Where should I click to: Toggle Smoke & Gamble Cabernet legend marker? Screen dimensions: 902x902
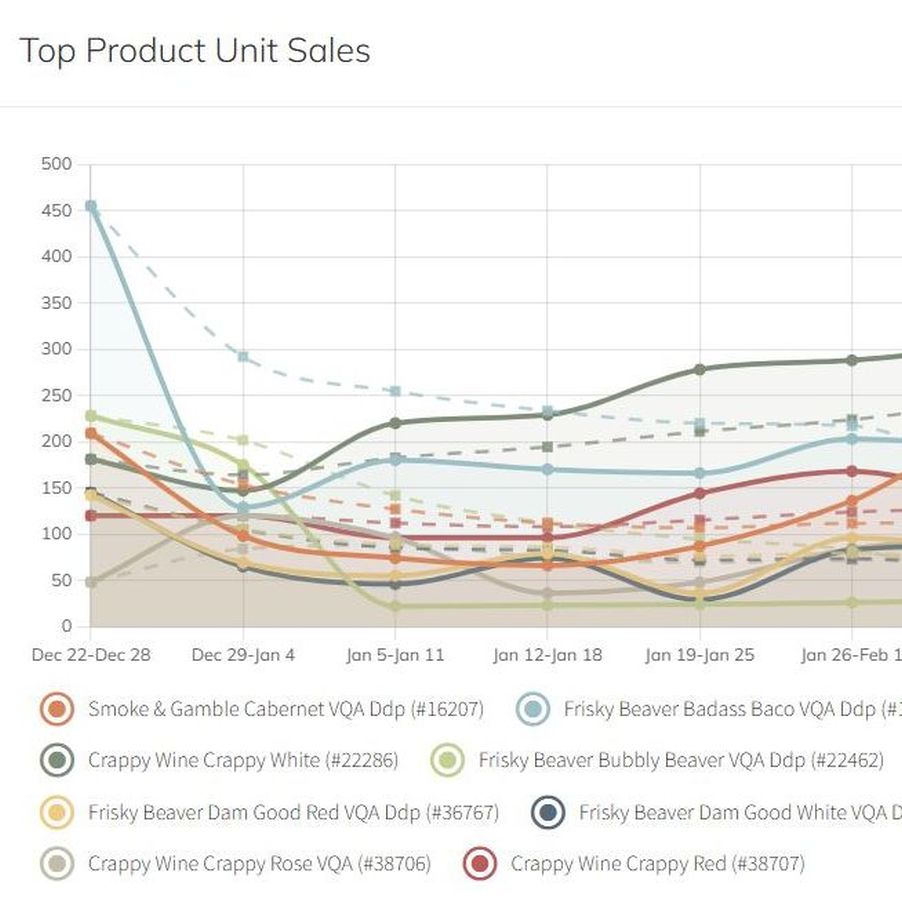59,709
